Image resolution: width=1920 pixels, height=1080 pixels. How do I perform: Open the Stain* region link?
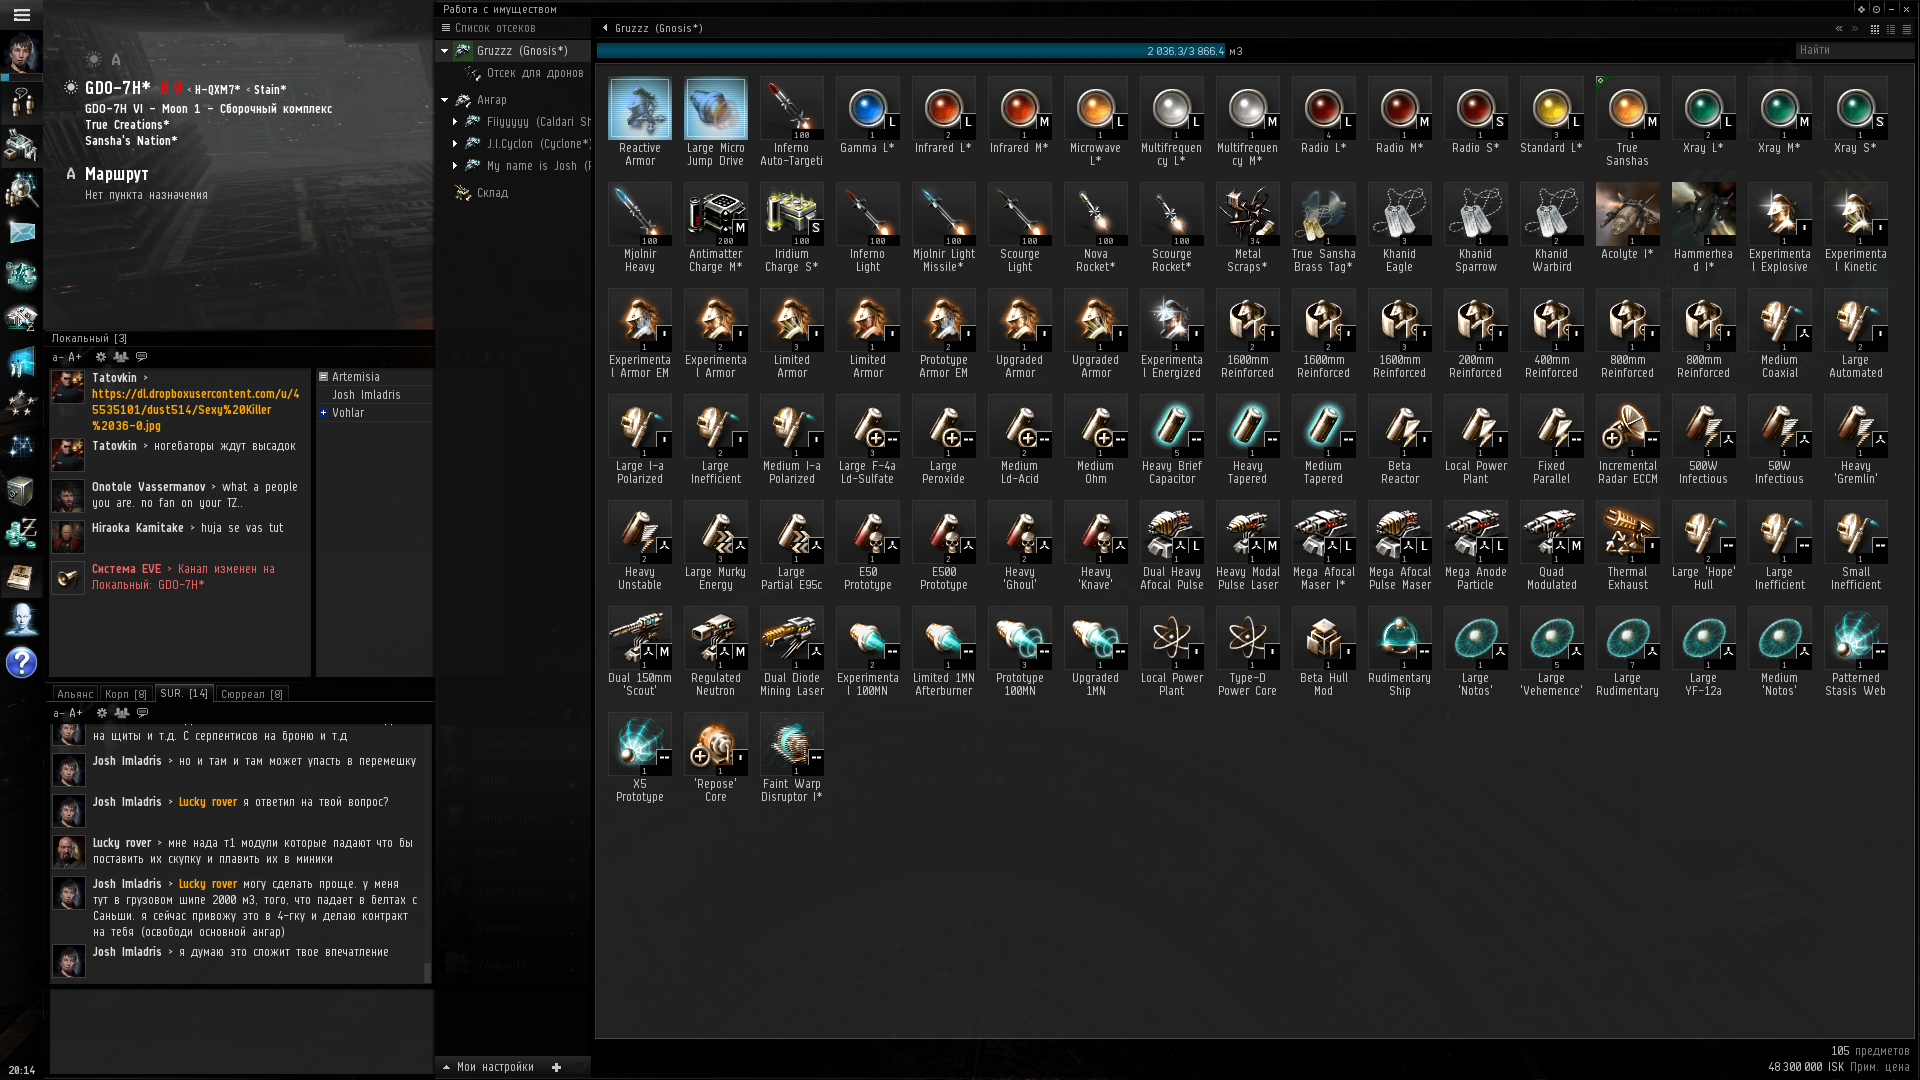270,90
